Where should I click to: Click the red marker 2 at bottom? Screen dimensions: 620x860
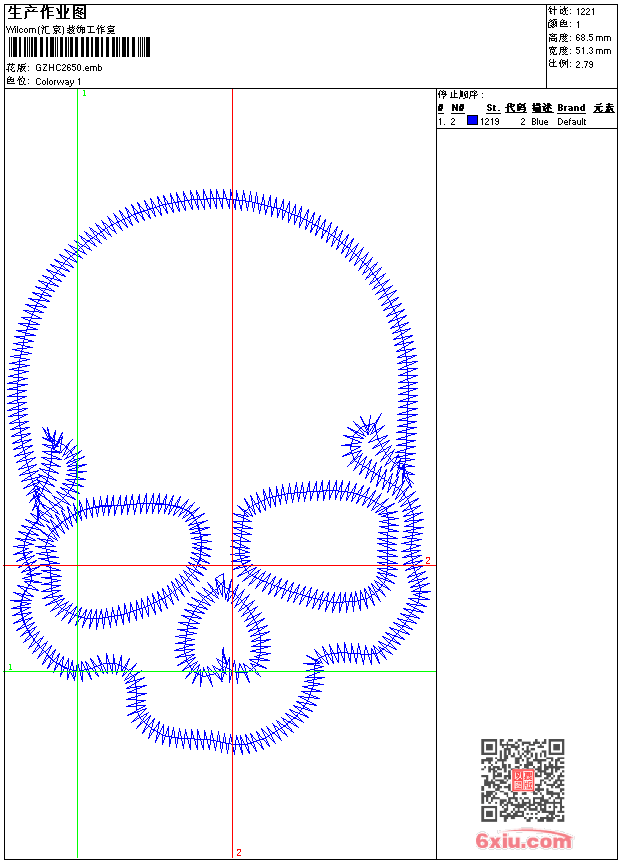pyautogui.click(x=238, y=852)
